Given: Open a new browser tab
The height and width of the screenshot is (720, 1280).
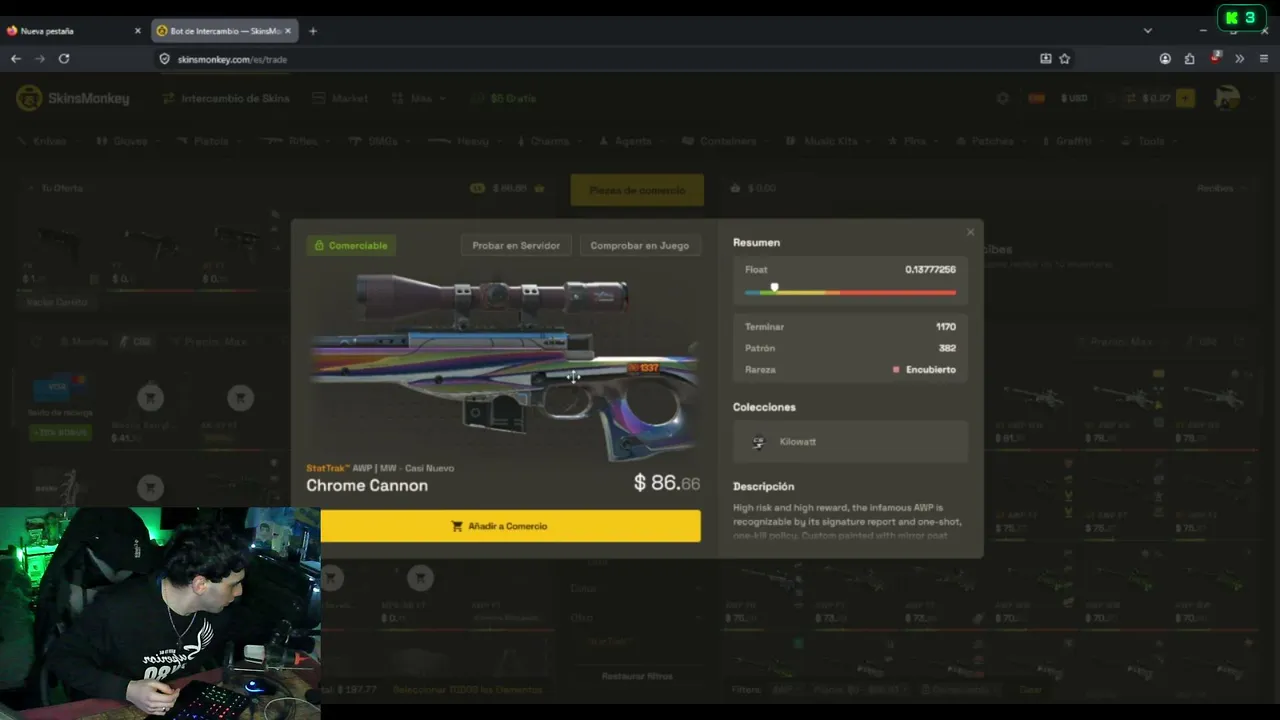Looking at the screenshot, I should point(313,31).
